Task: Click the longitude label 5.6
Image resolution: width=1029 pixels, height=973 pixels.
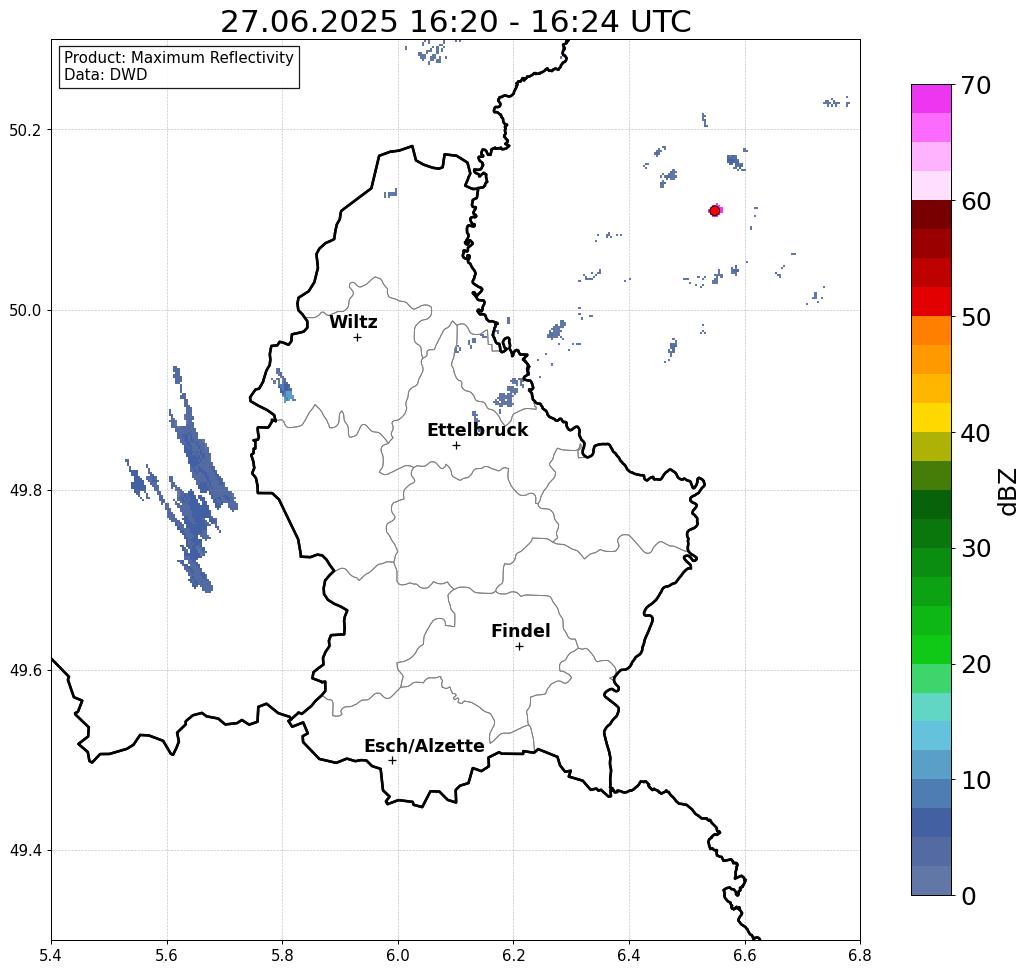Action: [x=167, y=956]
